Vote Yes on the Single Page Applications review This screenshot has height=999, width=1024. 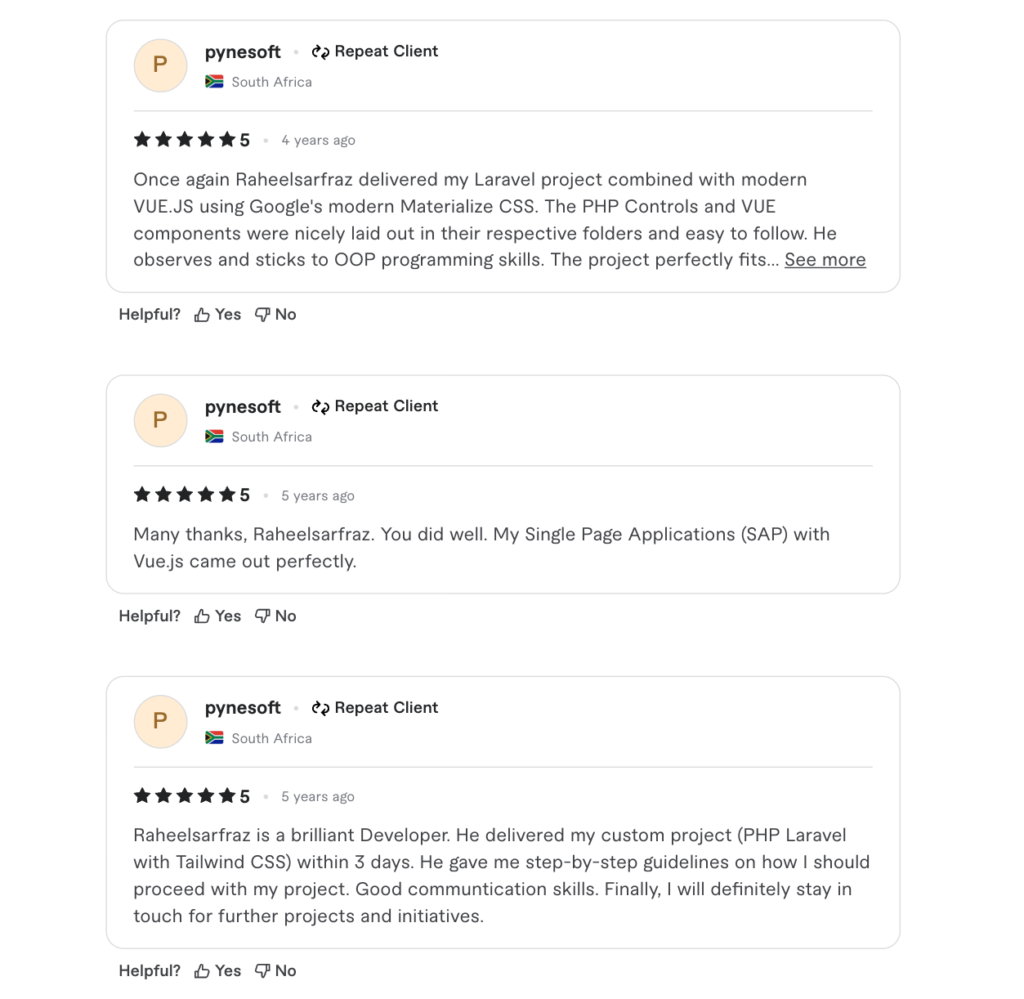point(218,616)
